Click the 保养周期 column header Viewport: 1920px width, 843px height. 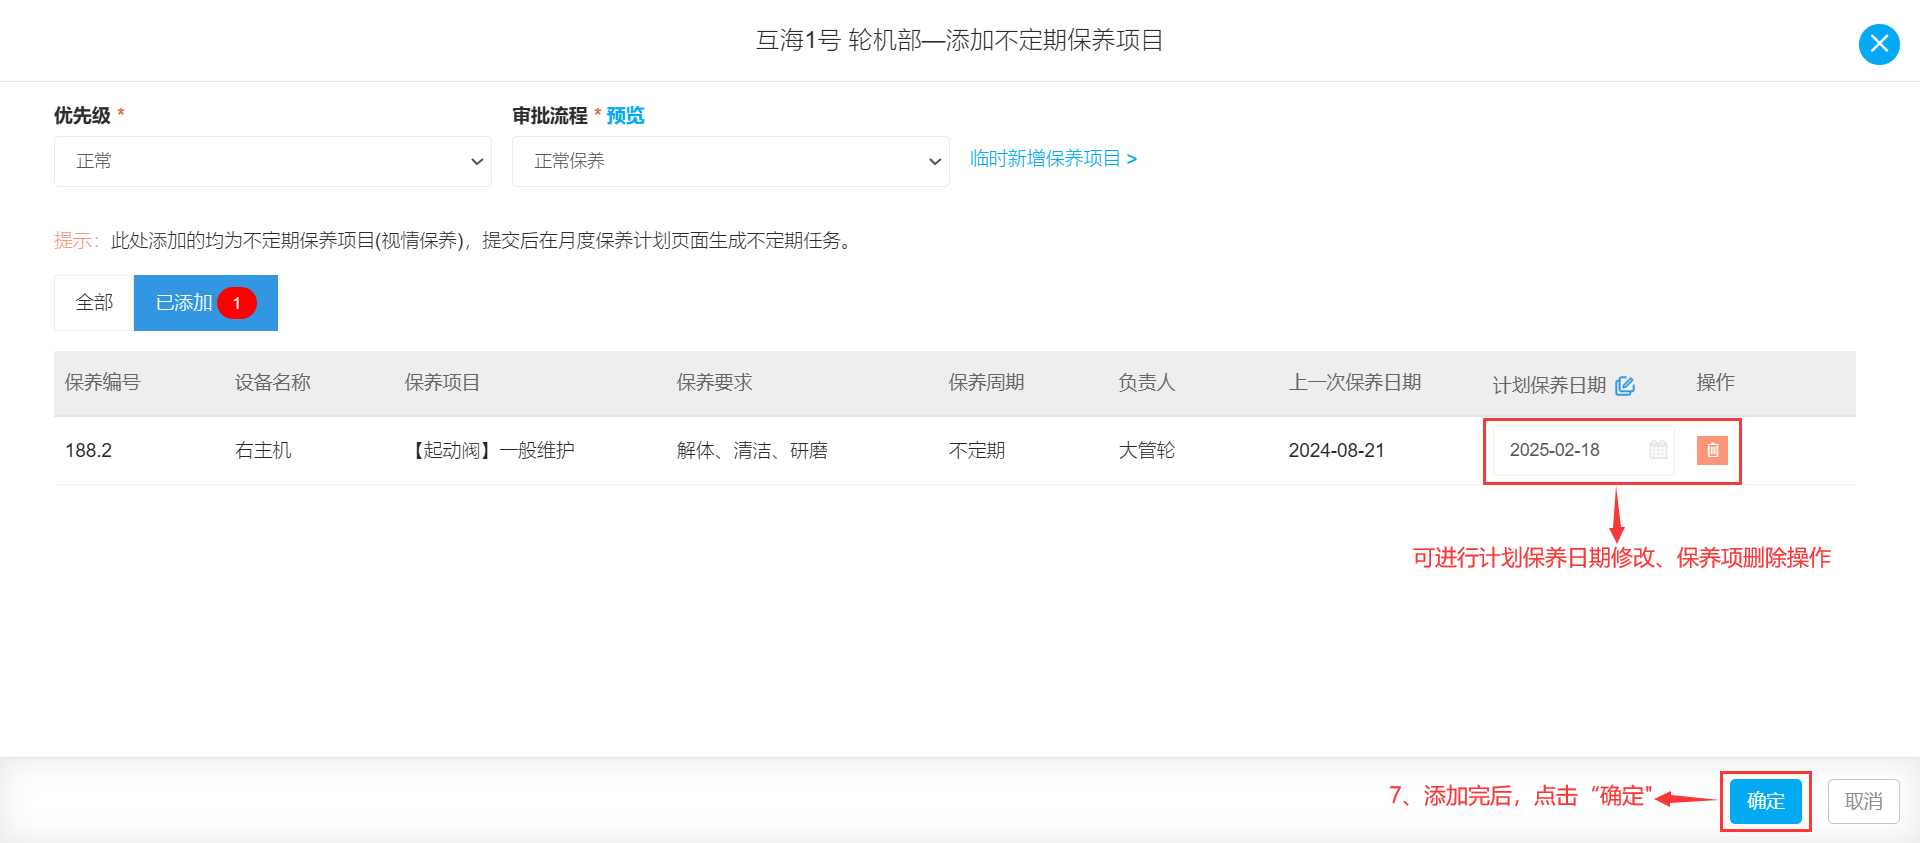tap(987, 383)
